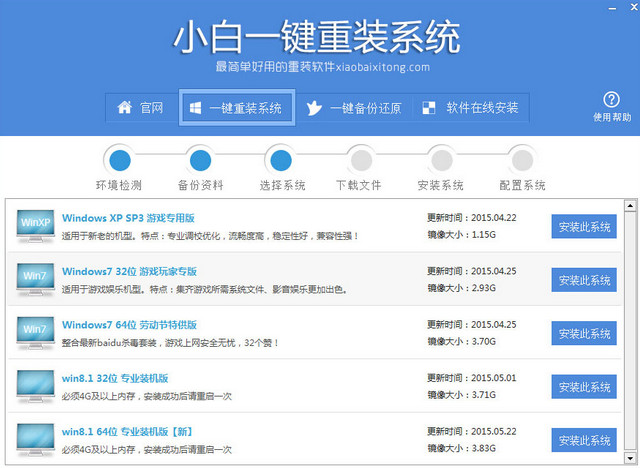Screen dimensions: 640x468
Task: Select the 一键重装系统 tab
Action: 236,108
